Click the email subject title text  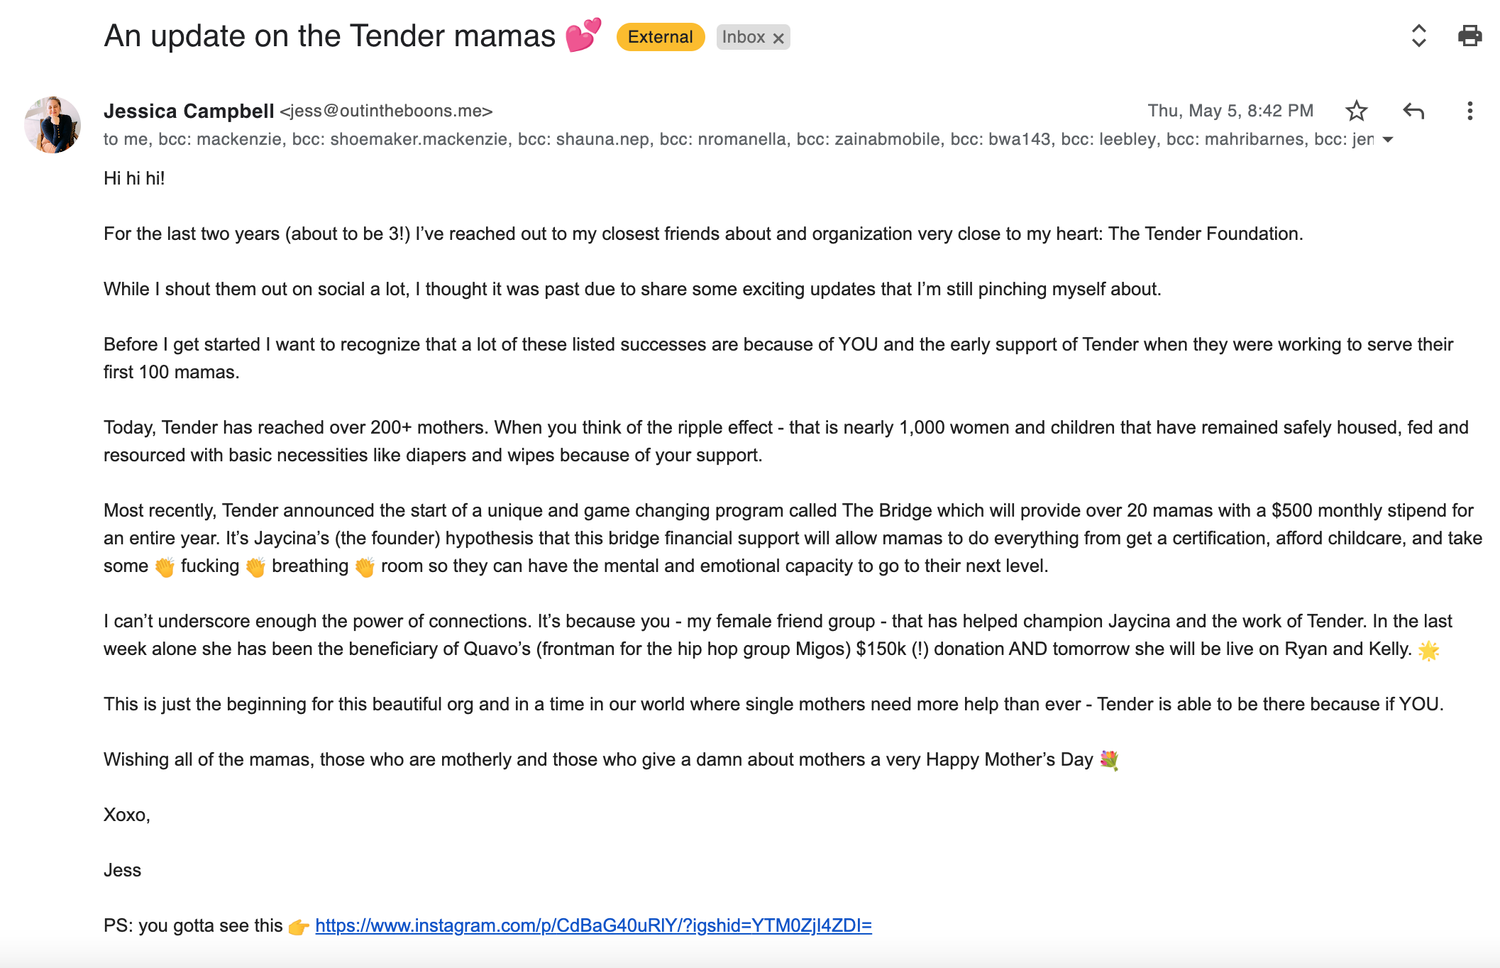point(329,36)
